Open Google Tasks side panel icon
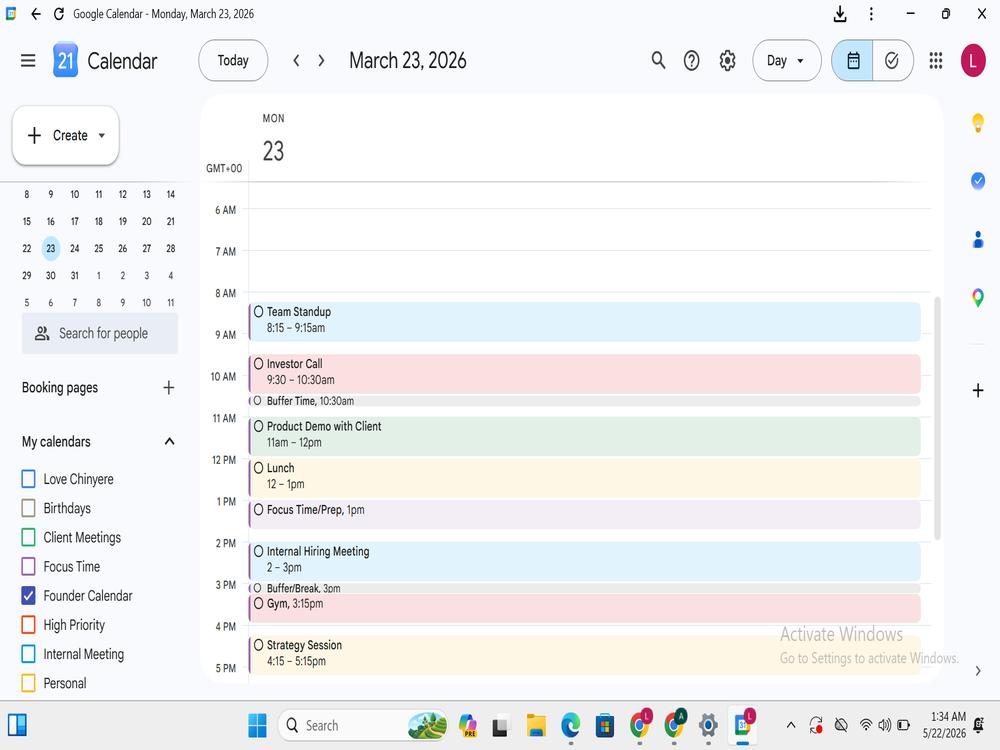This screenshot has height=750, width=1000. [978, 181]
